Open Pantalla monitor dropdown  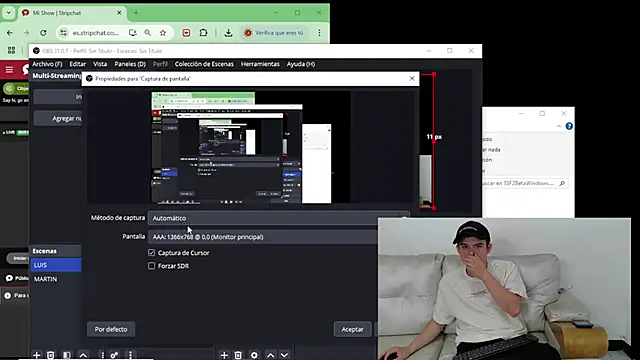click(x=263, y=237)
